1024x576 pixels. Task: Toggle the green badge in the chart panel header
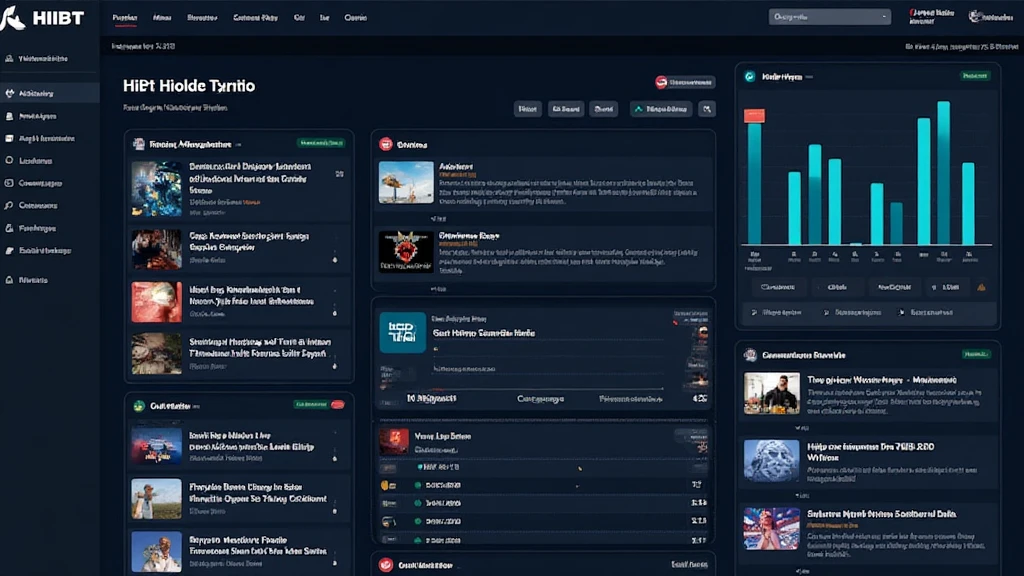[x=974, y=76]
